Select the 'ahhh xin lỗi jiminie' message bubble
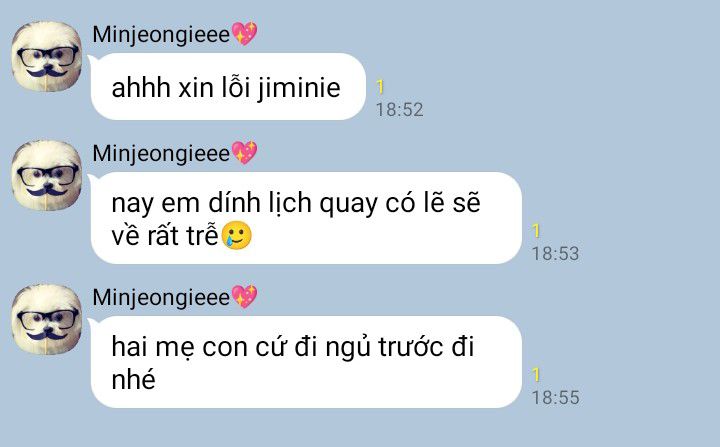Image resolution: width=720 pixels, height=447 pixels. (x=228, y=86)
